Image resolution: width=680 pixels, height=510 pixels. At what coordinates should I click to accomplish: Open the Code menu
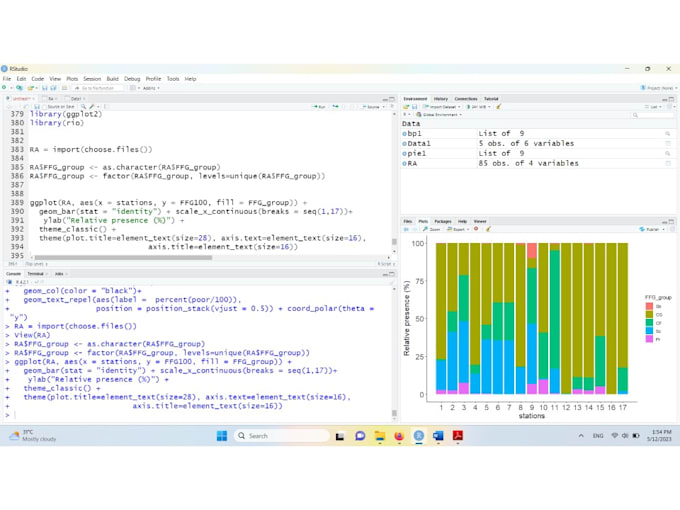(38, 79)
